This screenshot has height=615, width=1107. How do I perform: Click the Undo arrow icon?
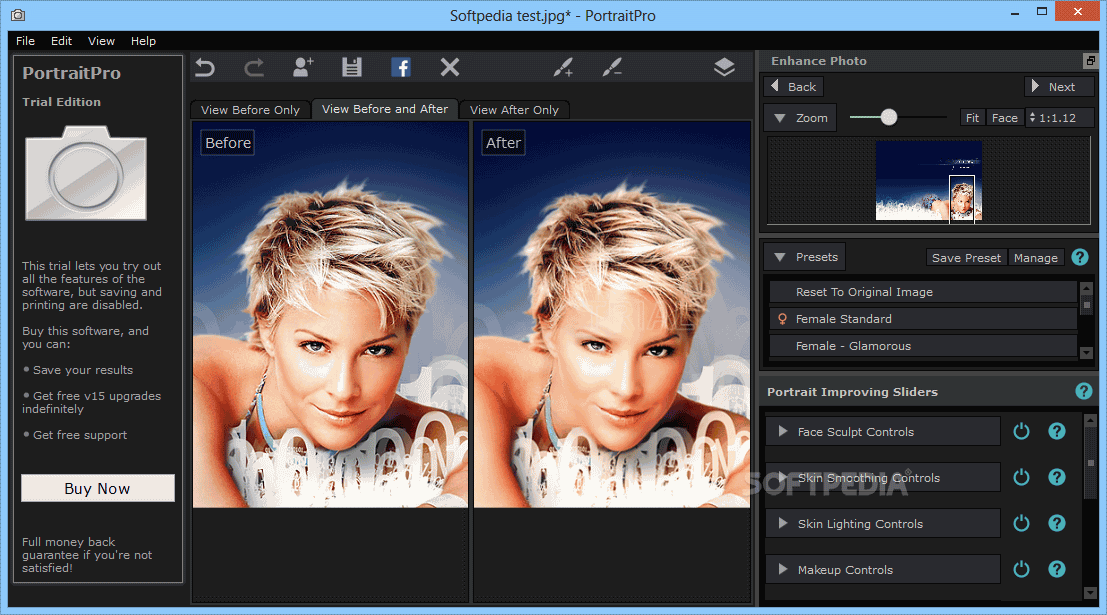(205, 68)
